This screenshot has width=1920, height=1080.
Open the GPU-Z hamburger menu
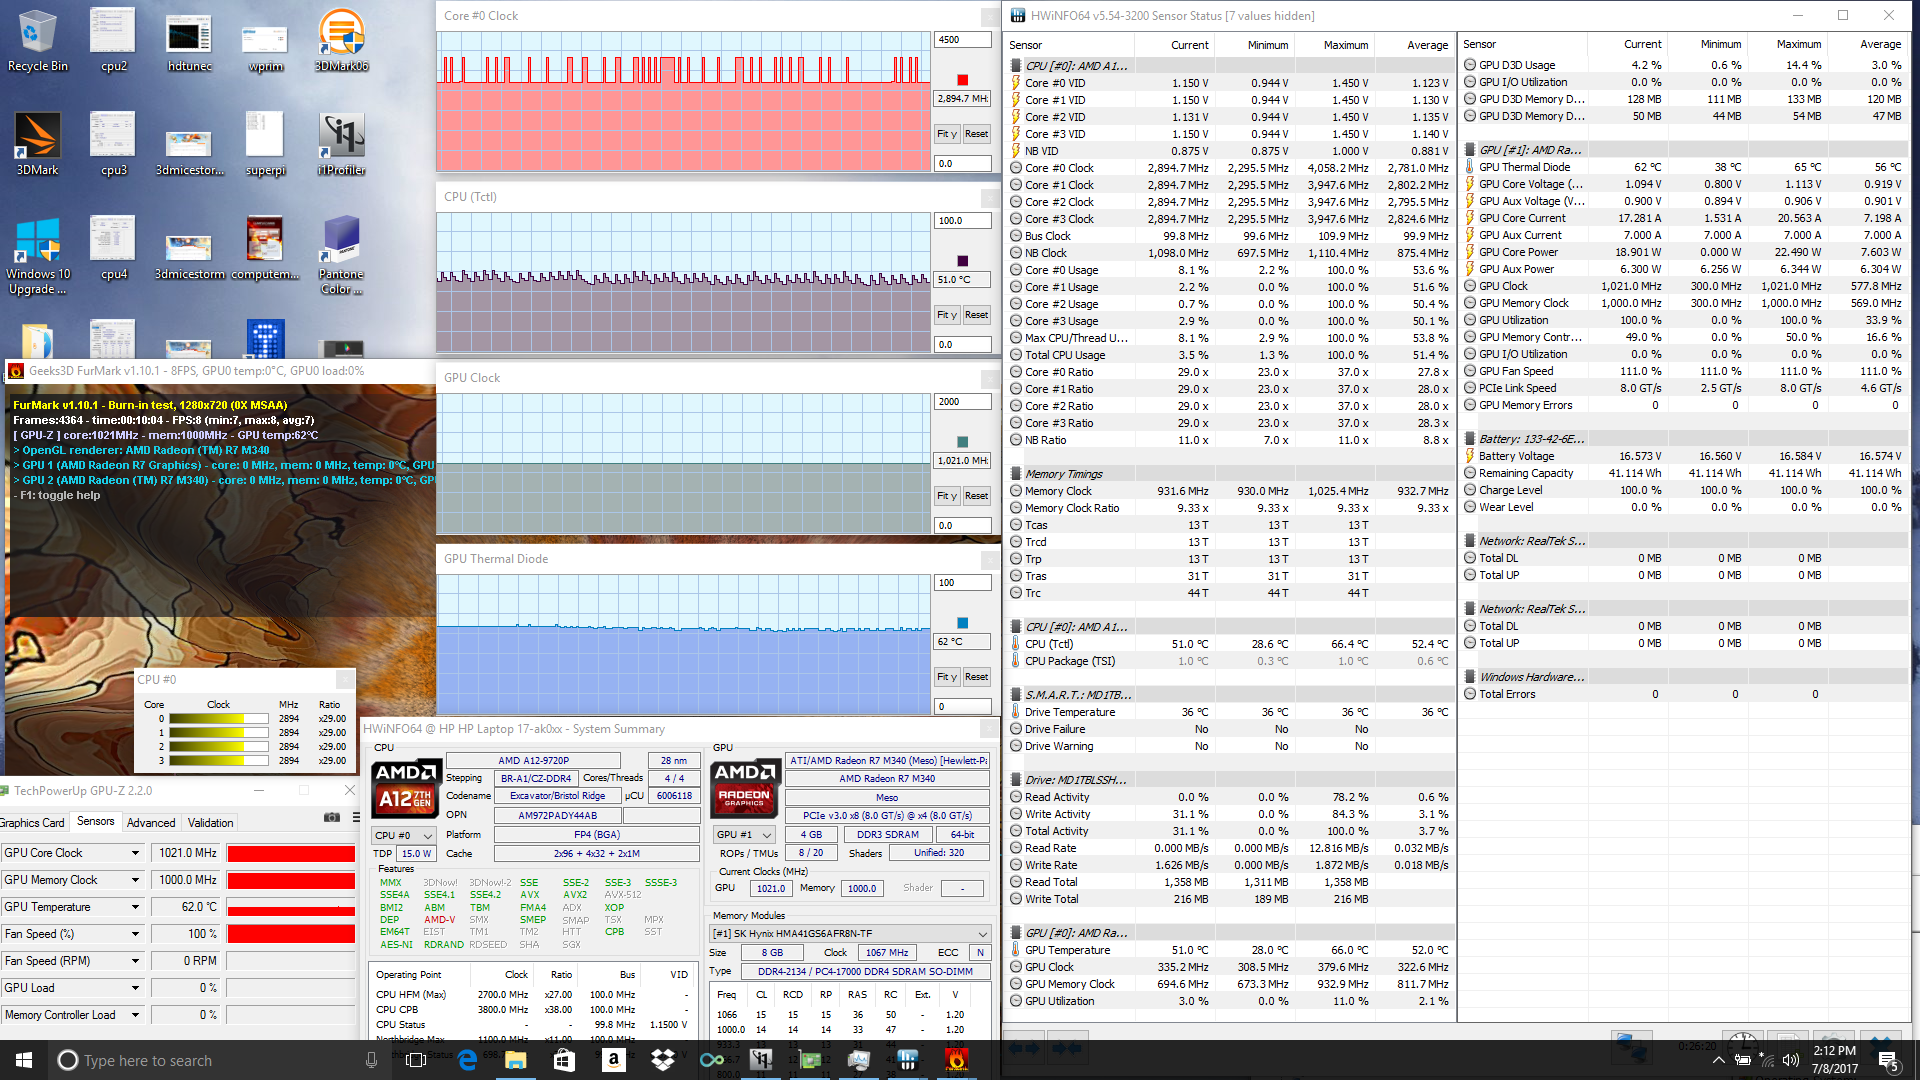356,817
